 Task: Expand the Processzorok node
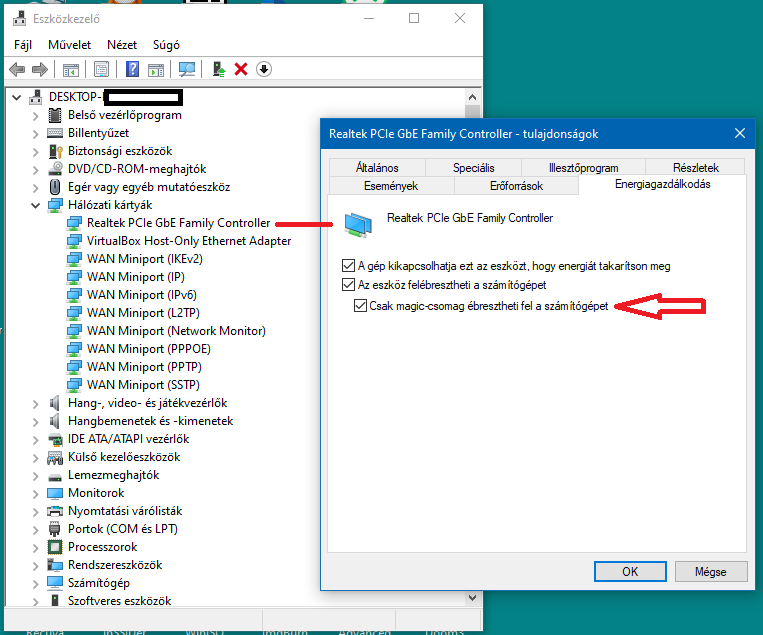click(35, 548)
